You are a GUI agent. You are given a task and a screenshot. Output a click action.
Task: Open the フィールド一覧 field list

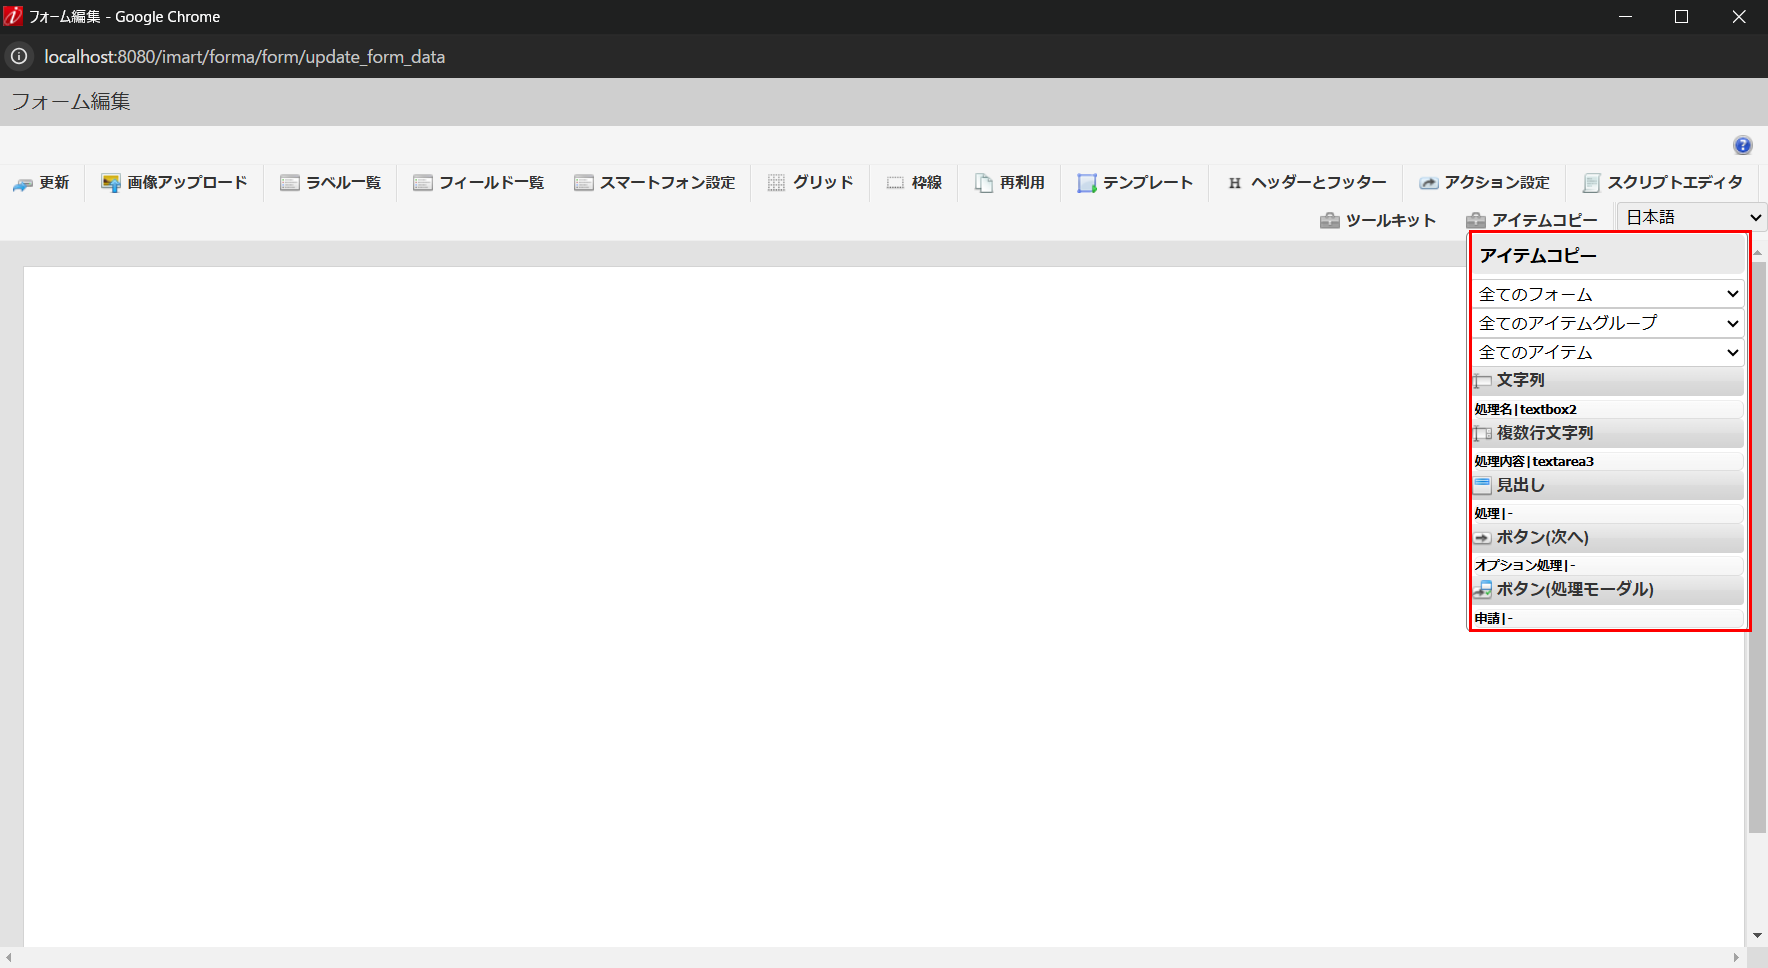[478, 182]
